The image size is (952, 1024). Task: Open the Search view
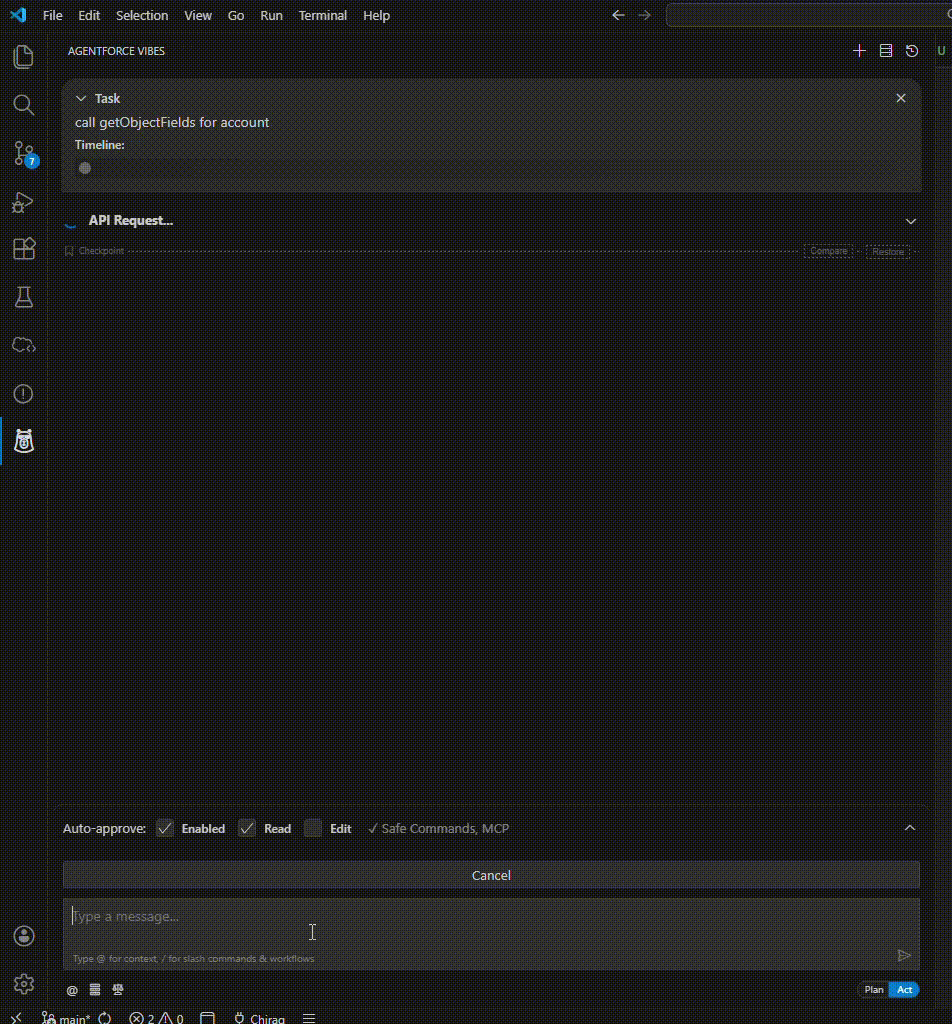pos(23,105)
